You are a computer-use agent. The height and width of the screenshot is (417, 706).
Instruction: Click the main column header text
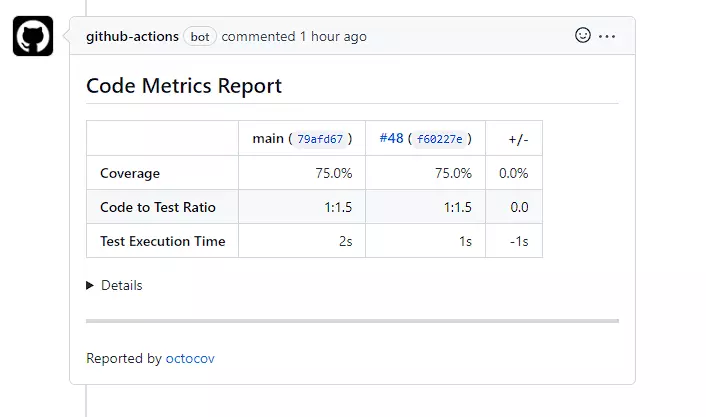[x=268, y=138]
